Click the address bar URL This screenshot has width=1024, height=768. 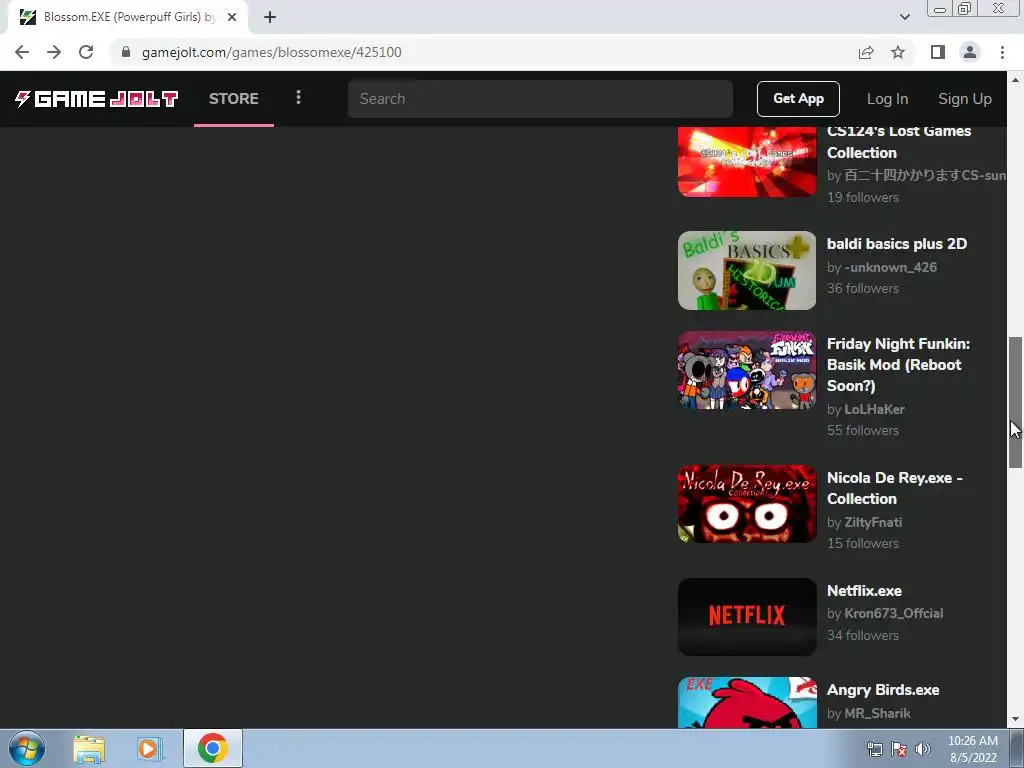(272, 52)
